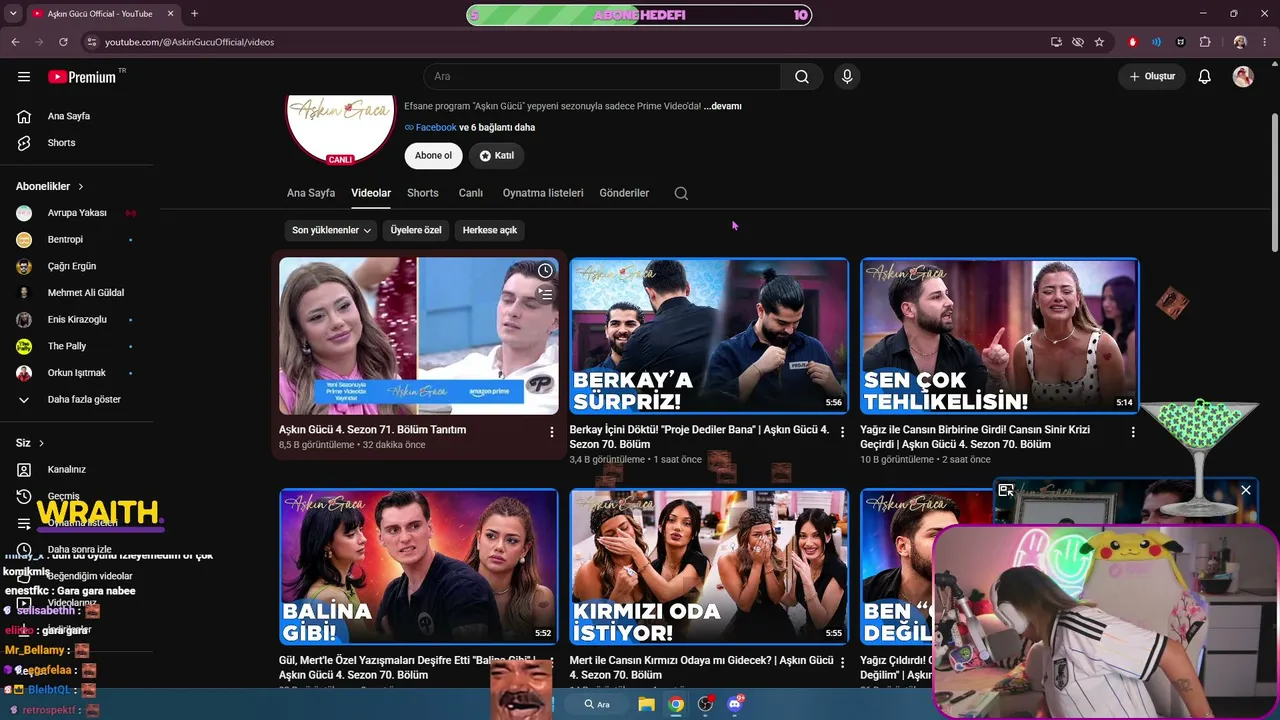The width and height of the screenshot is (1280, 720).
Task: Click the YouTube search input field
Action: click(602, 77)
